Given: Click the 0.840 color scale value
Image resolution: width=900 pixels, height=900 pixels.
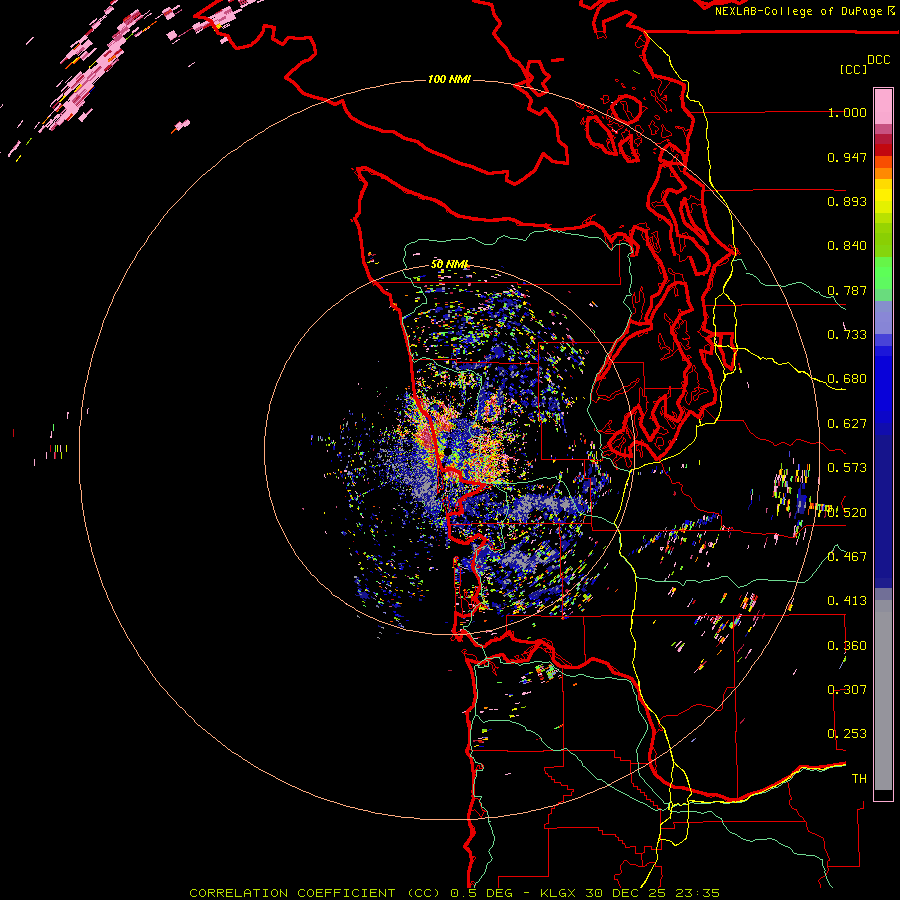Looking at the screenshot, I should 847,246.
